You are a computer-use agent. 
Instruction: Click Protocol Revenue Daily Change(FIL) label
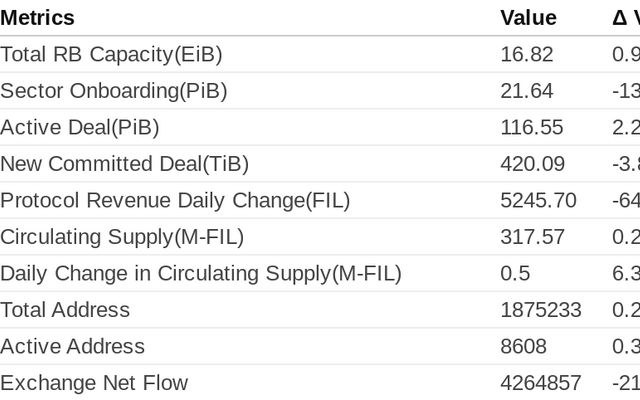[x=175, y=200]
